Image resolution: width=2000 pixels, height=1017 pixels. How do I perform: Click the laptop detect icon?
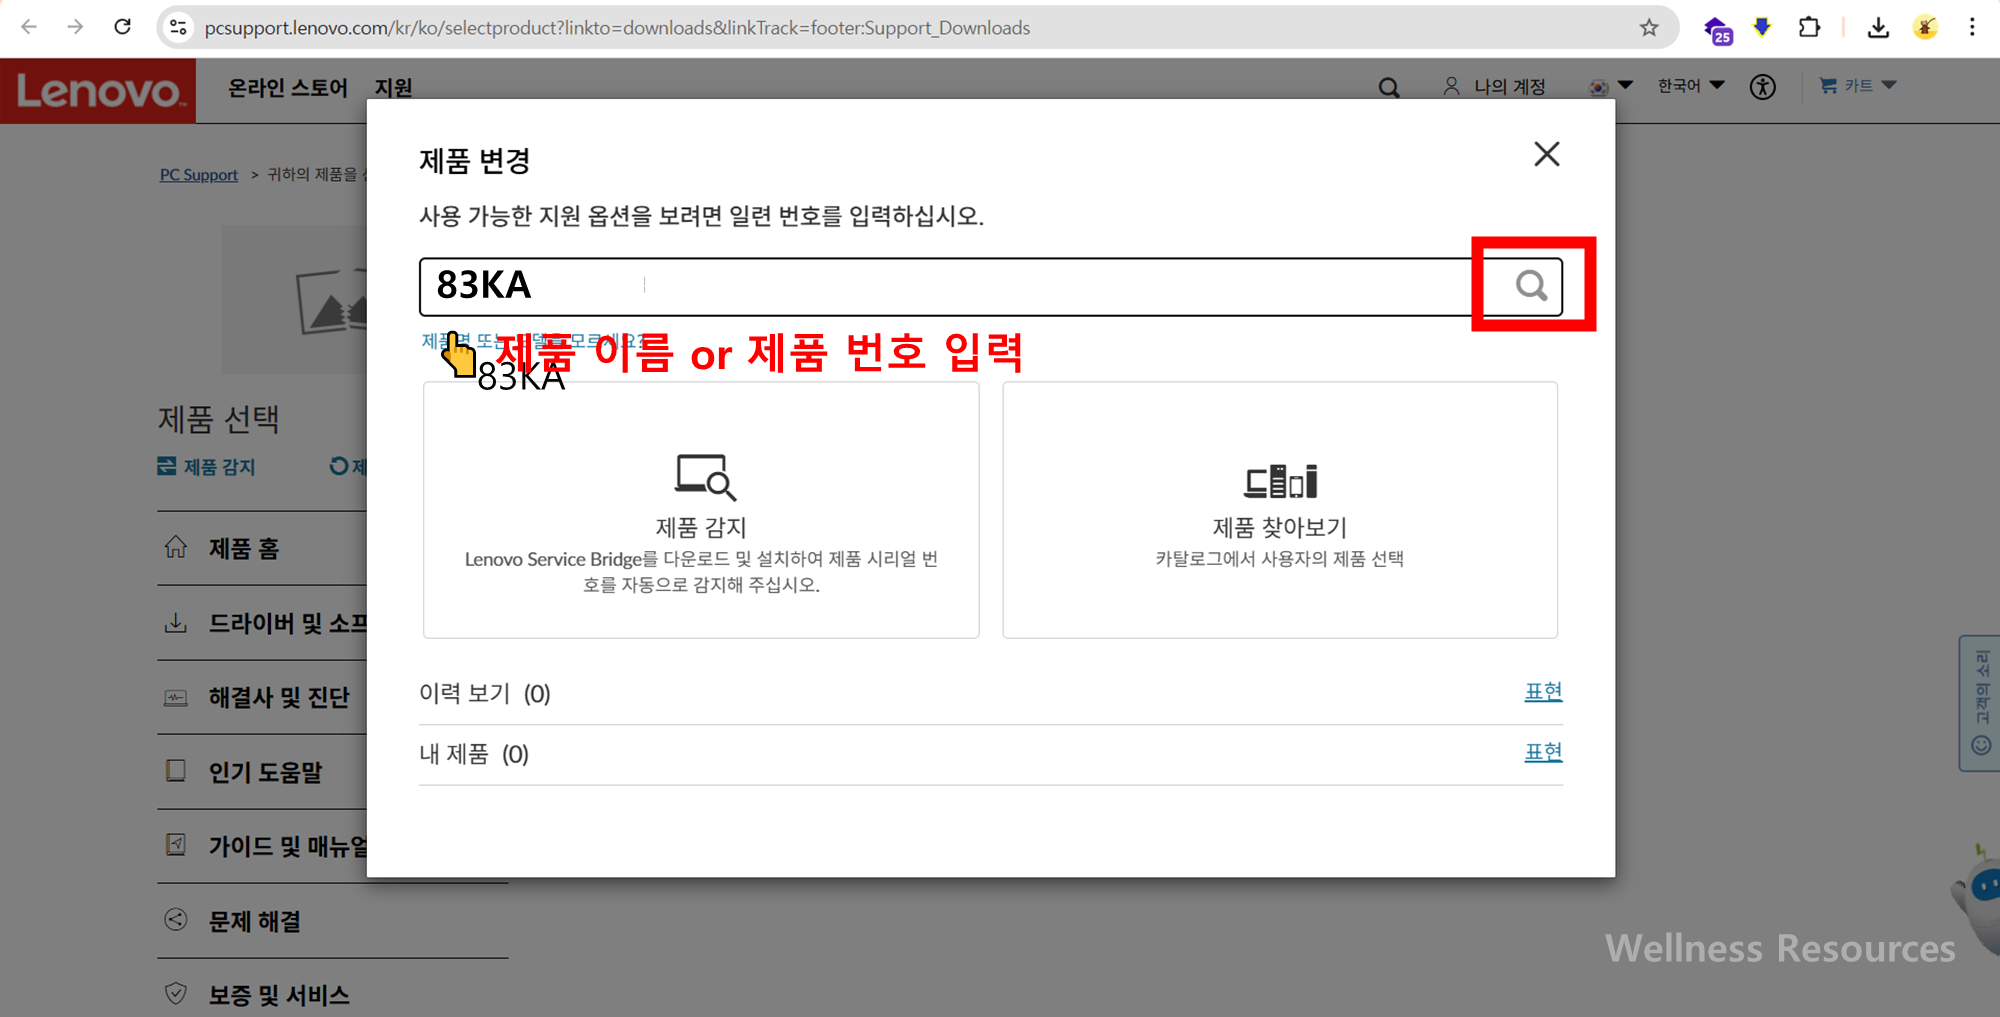[705, 477]
